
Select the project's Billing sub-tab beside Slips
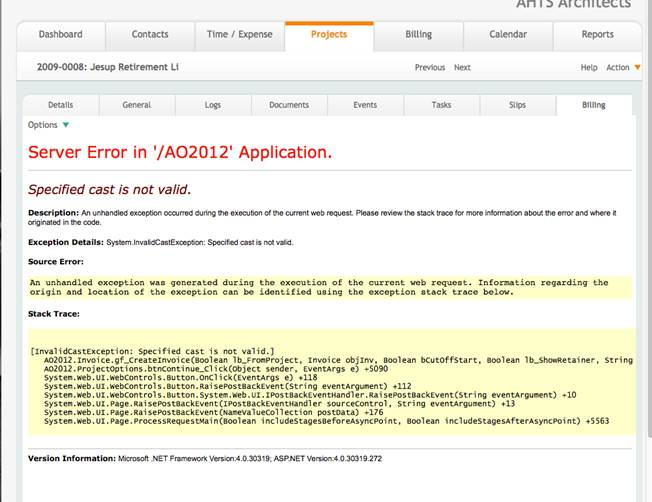coord(594,105)
